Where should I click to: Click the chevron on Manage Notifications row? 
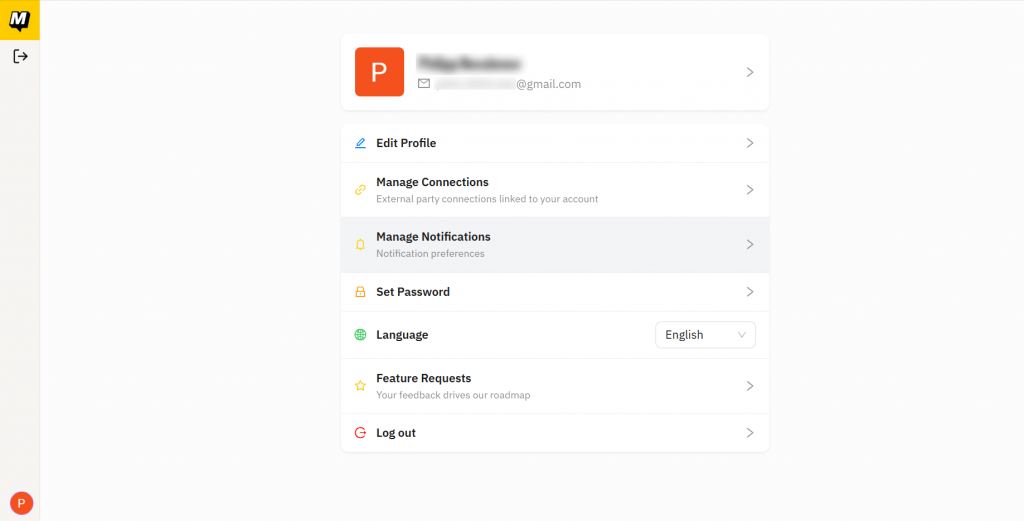[x=750, y=245]
